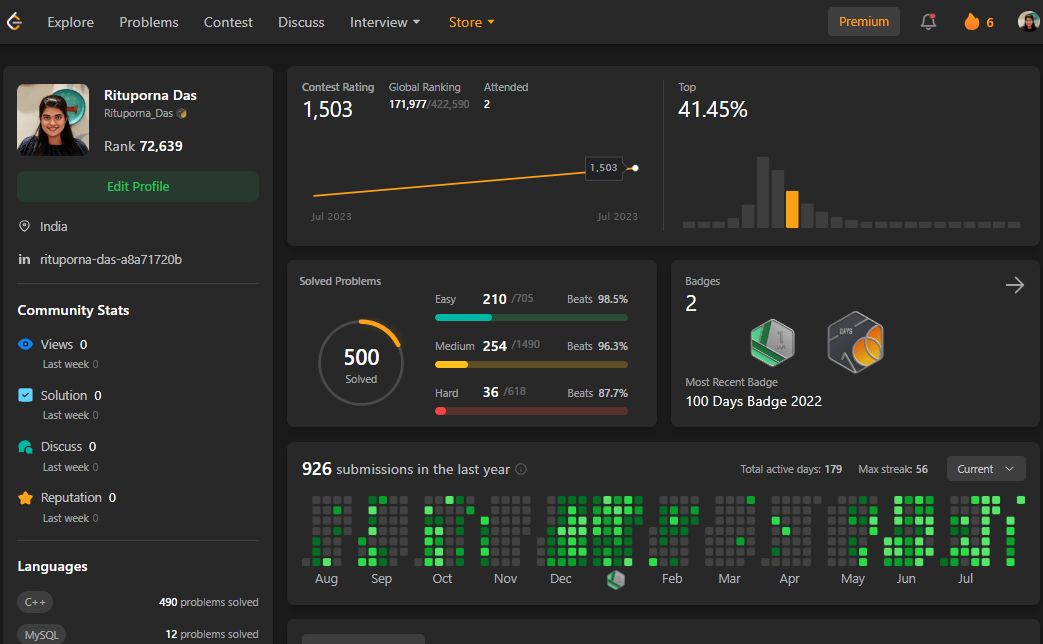Screen dimensions: 1043x644
Task: Click the 100 Days Badge 2022 label
Action: (754, 401)
